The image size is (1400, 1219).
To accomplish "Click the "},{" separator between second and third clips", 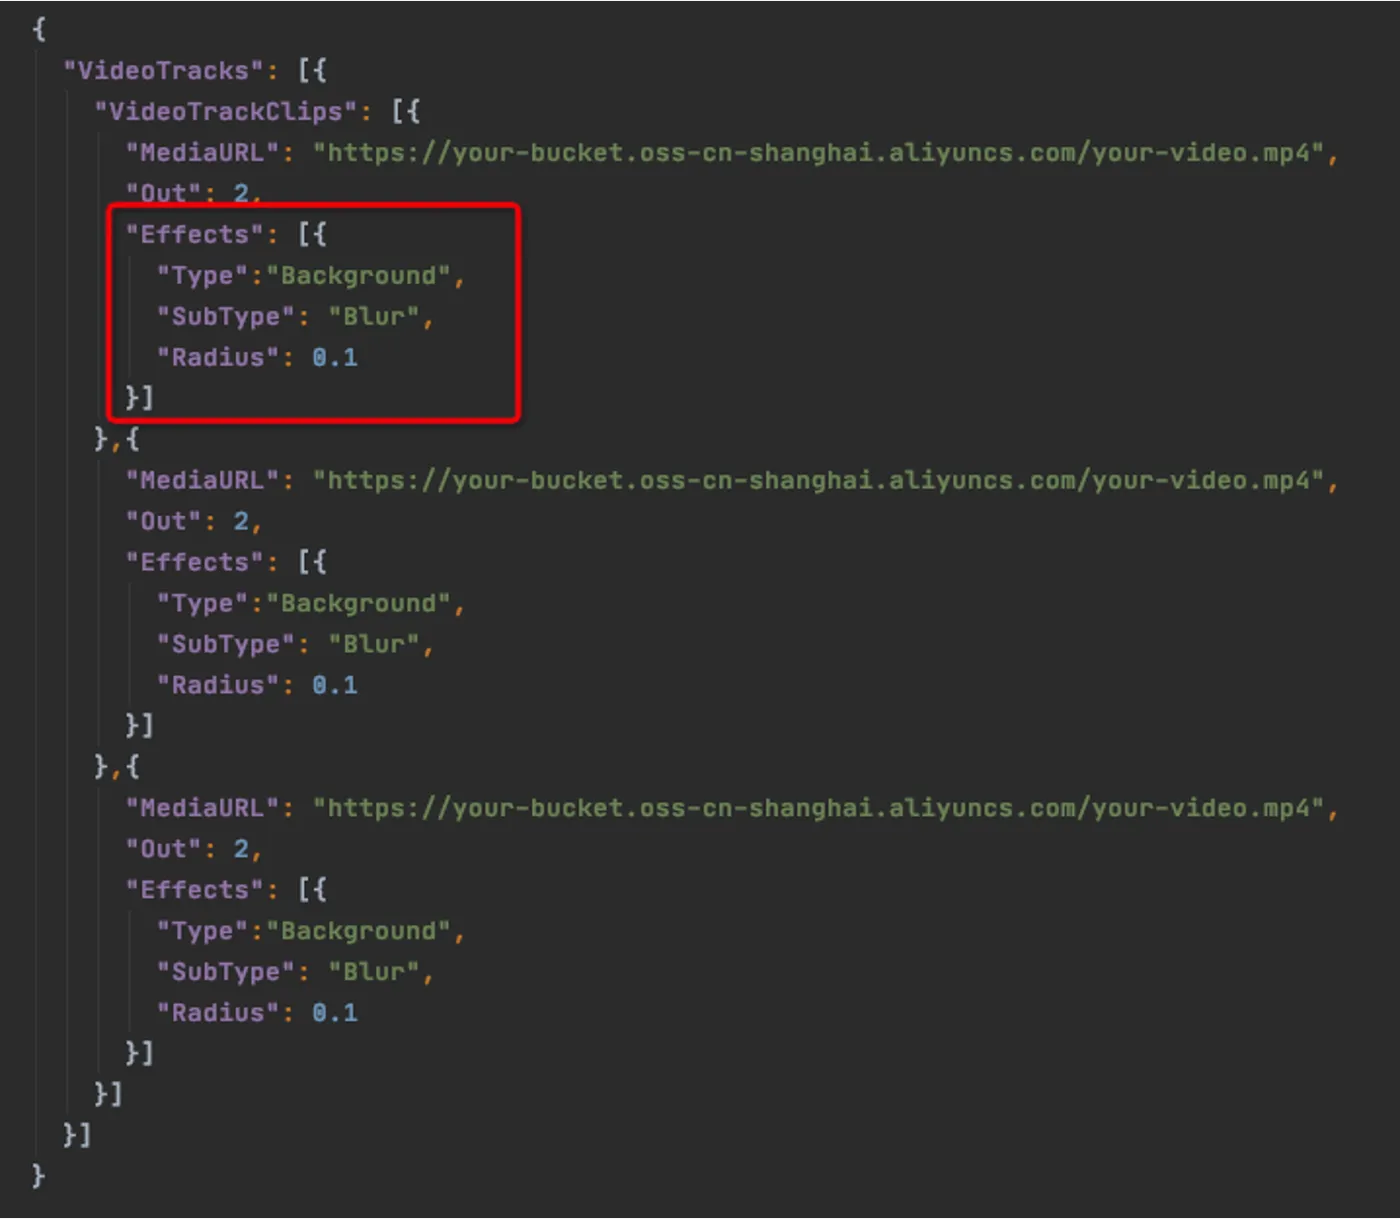I will [117, 768].
